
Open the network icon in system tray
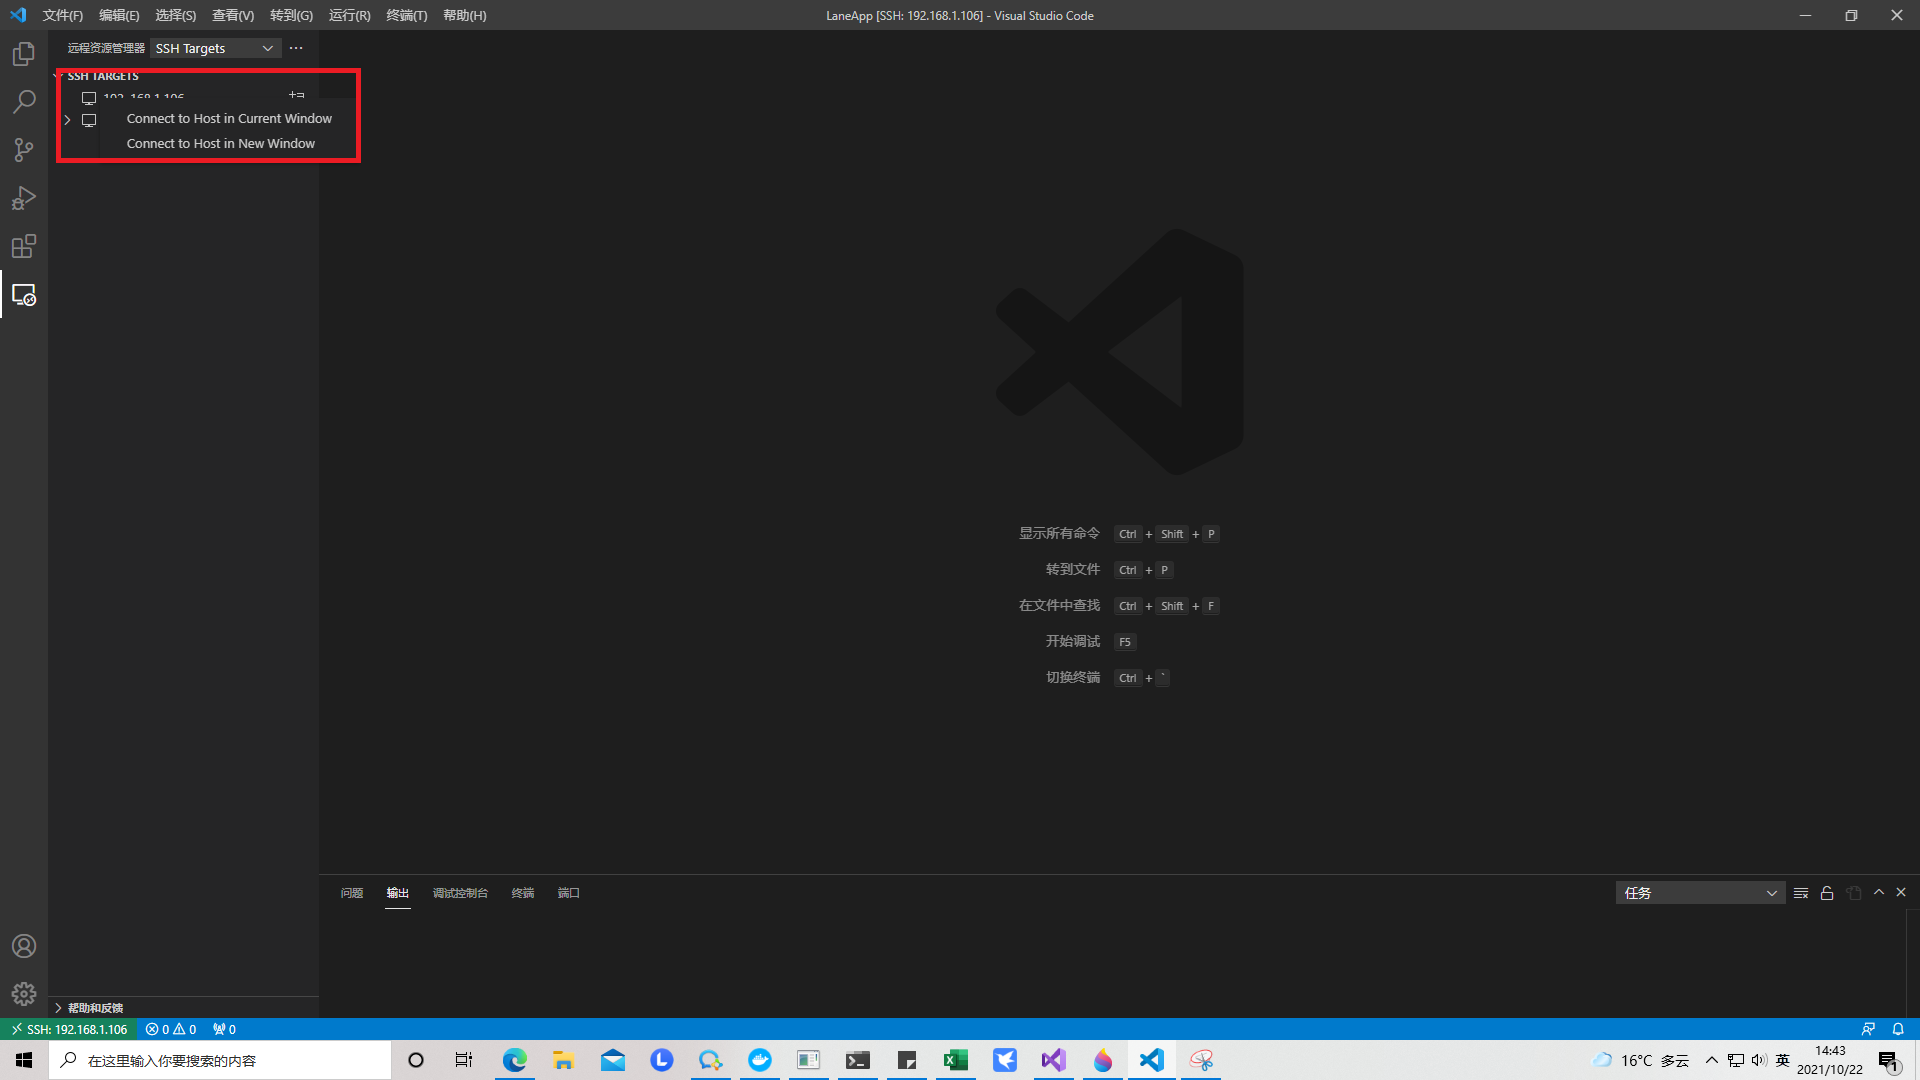[1736, 1060]
